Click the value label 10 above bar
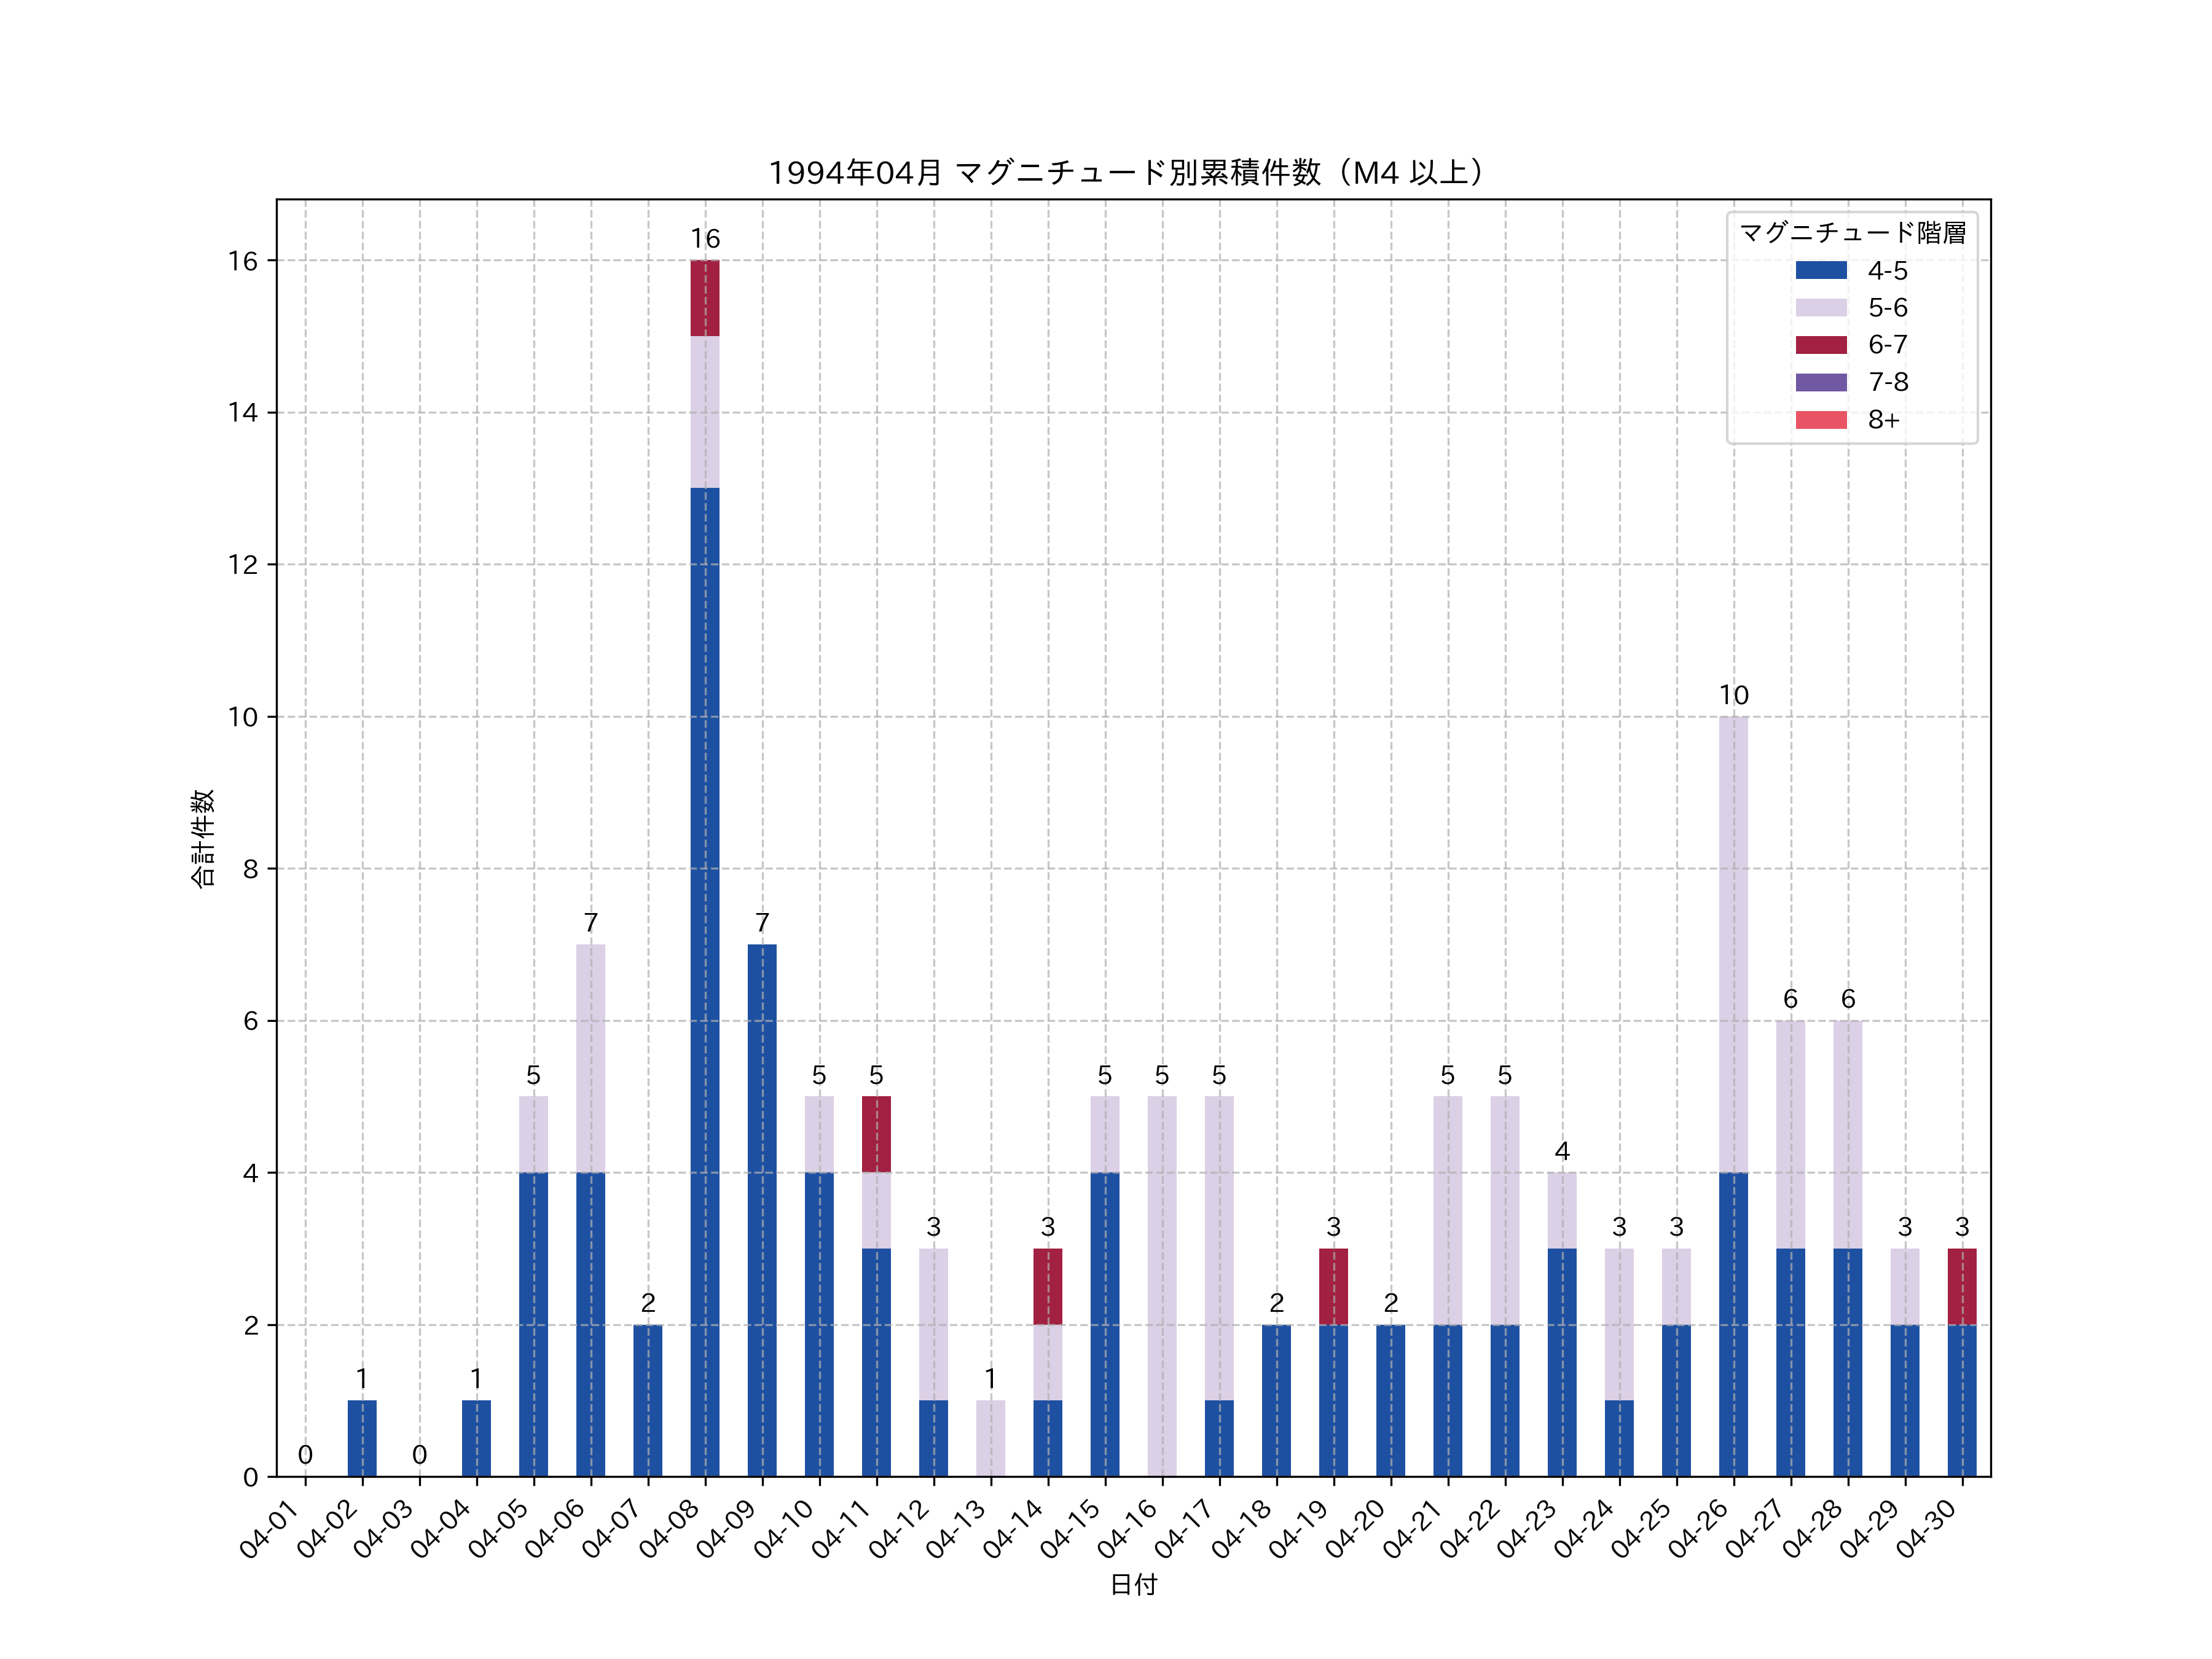Image resolution: width=2212 pixels, height=1659 pixels. (1733, 695)
